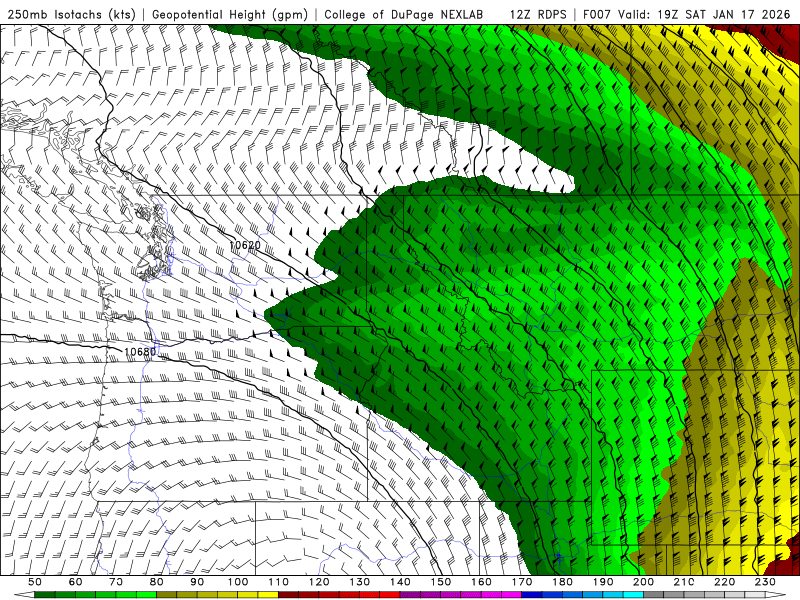Click the 170 value on the color scale

522,582
